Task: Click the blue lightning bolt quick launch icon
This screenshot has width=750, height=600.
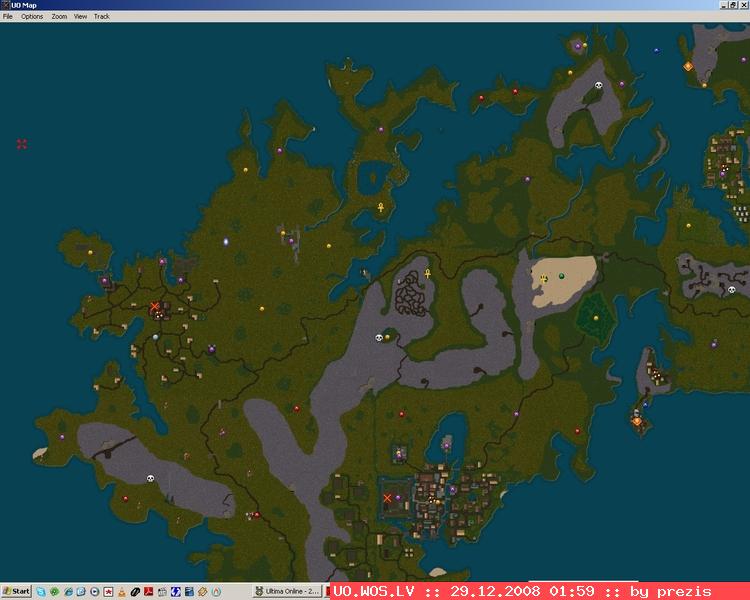Action: click(x=176, y=592)
